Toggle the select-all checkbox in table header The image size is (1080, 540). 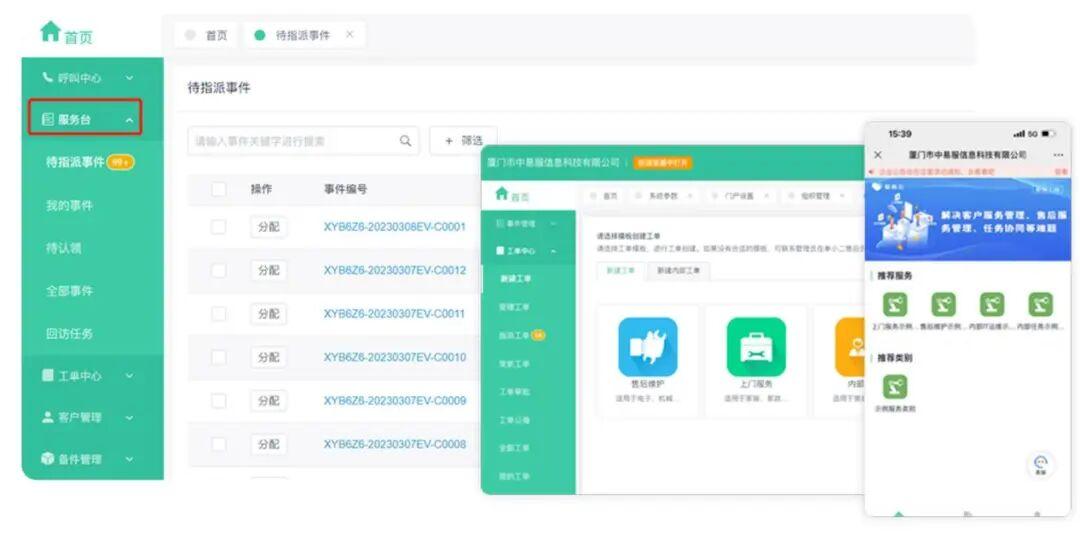218,189
